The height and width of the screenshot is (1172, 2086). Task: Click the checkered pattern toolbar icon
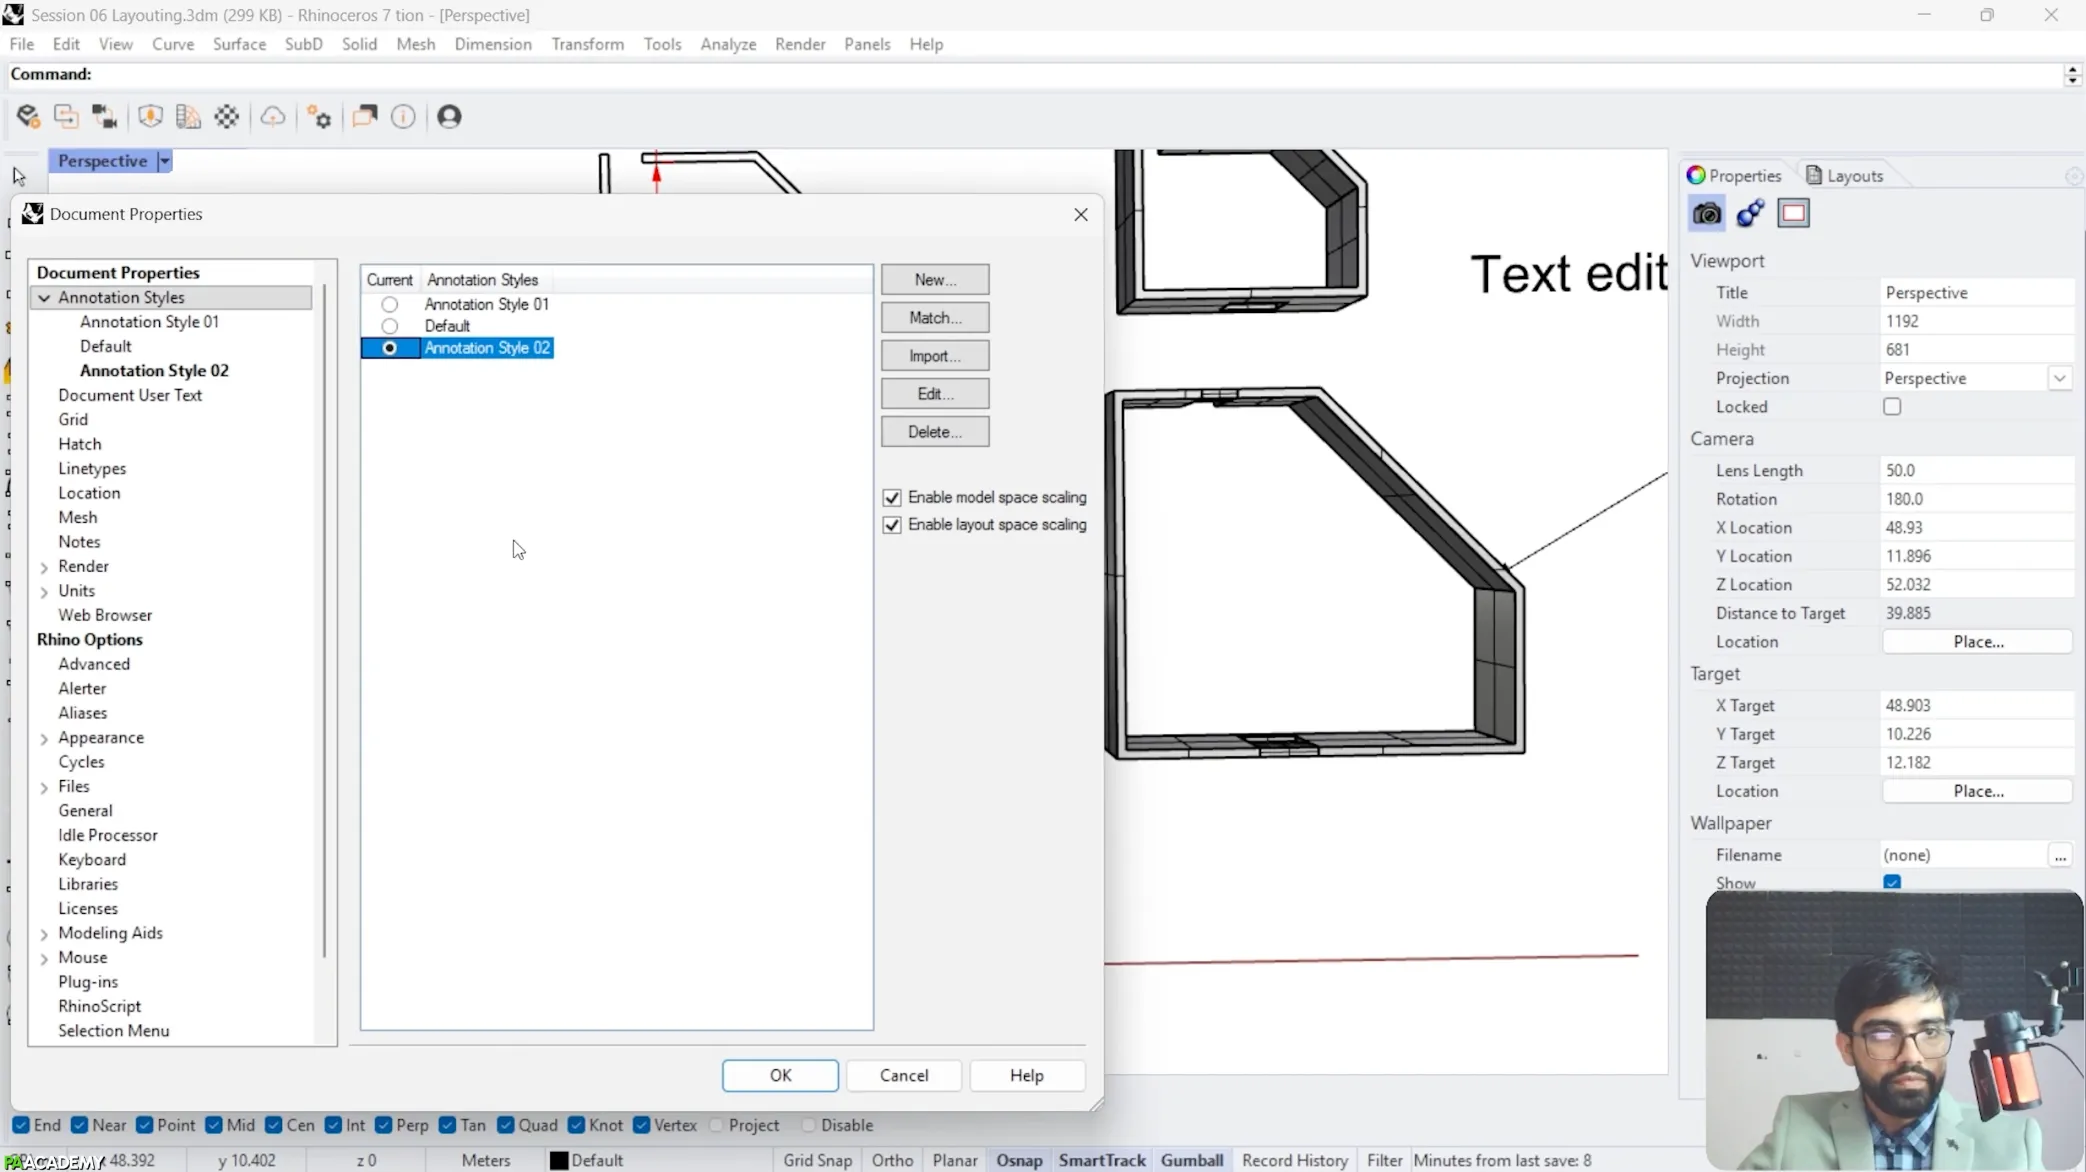point(227,117)
